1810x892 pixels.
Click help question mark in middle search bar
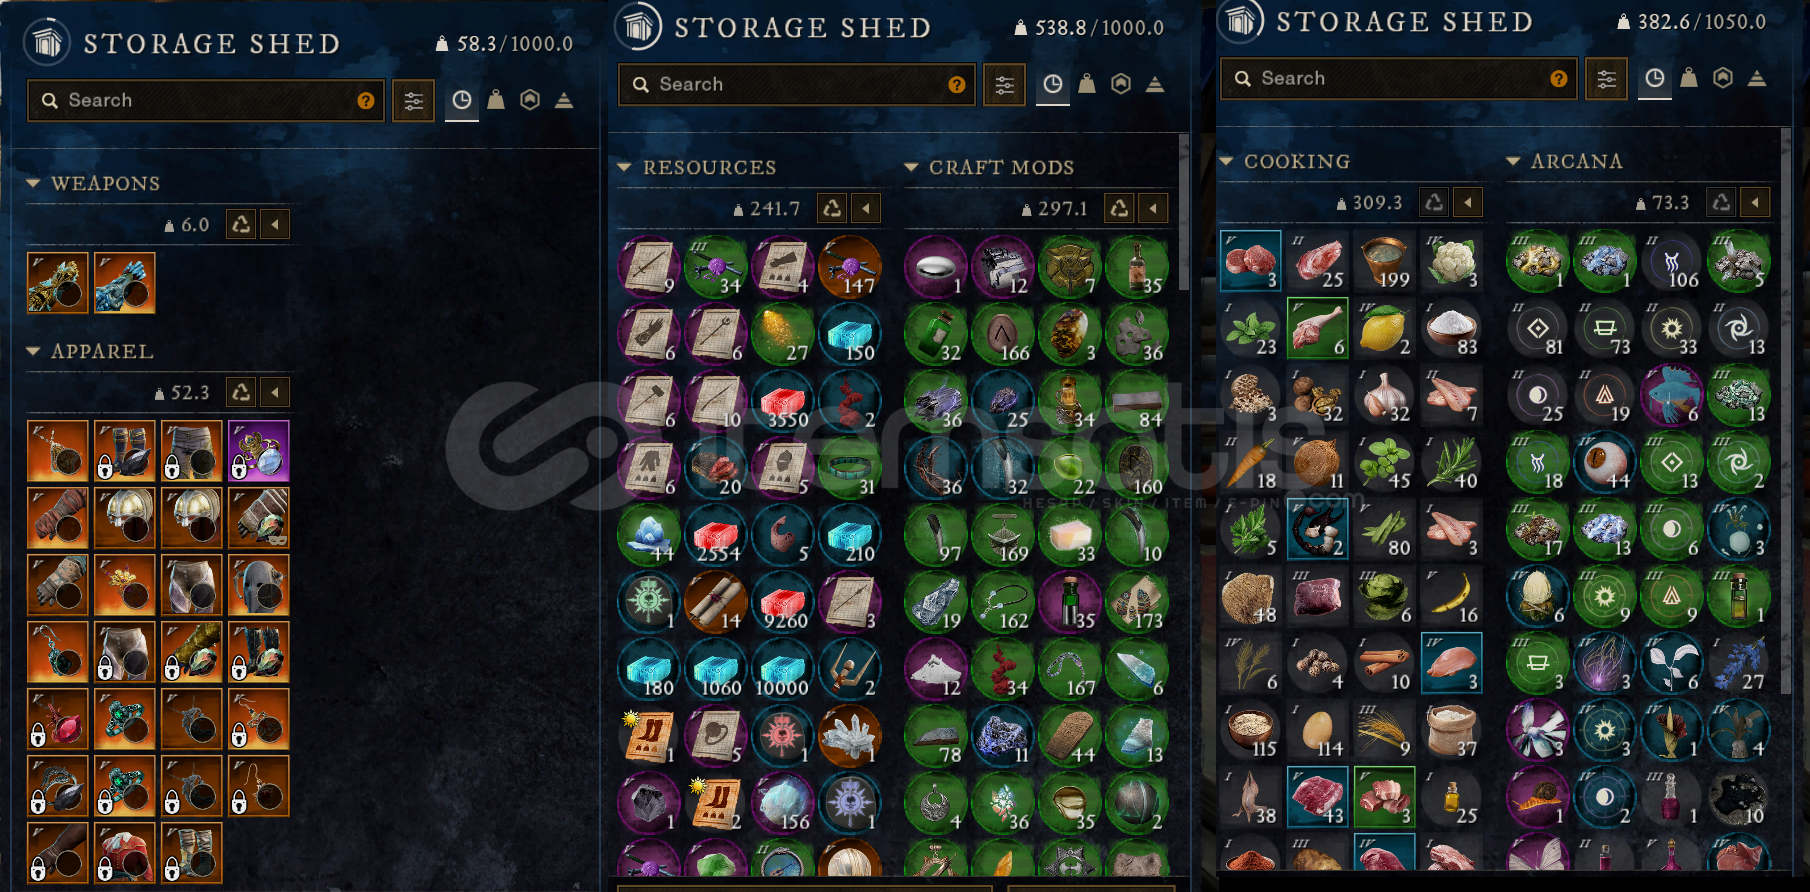click(957, 85)
